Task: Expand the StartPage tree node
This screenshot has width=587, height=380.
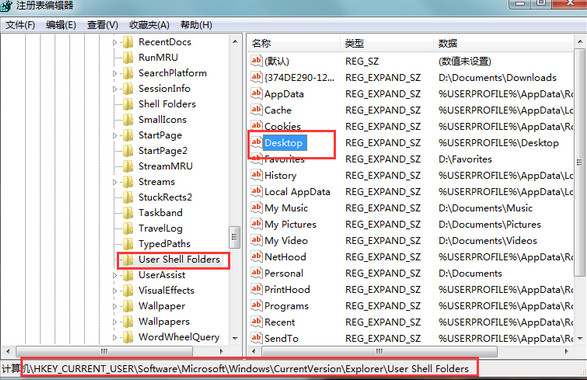Action: click(115, 136)
